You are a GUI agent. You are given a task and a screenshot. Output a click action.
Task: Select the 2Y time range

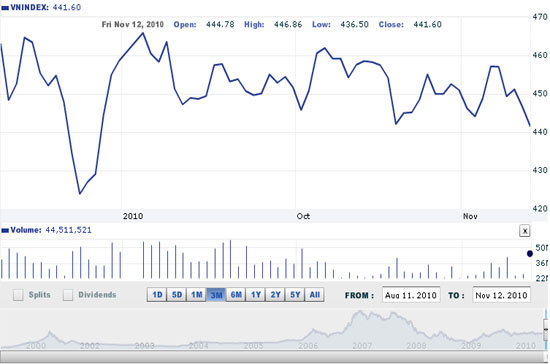pos(275,295)
